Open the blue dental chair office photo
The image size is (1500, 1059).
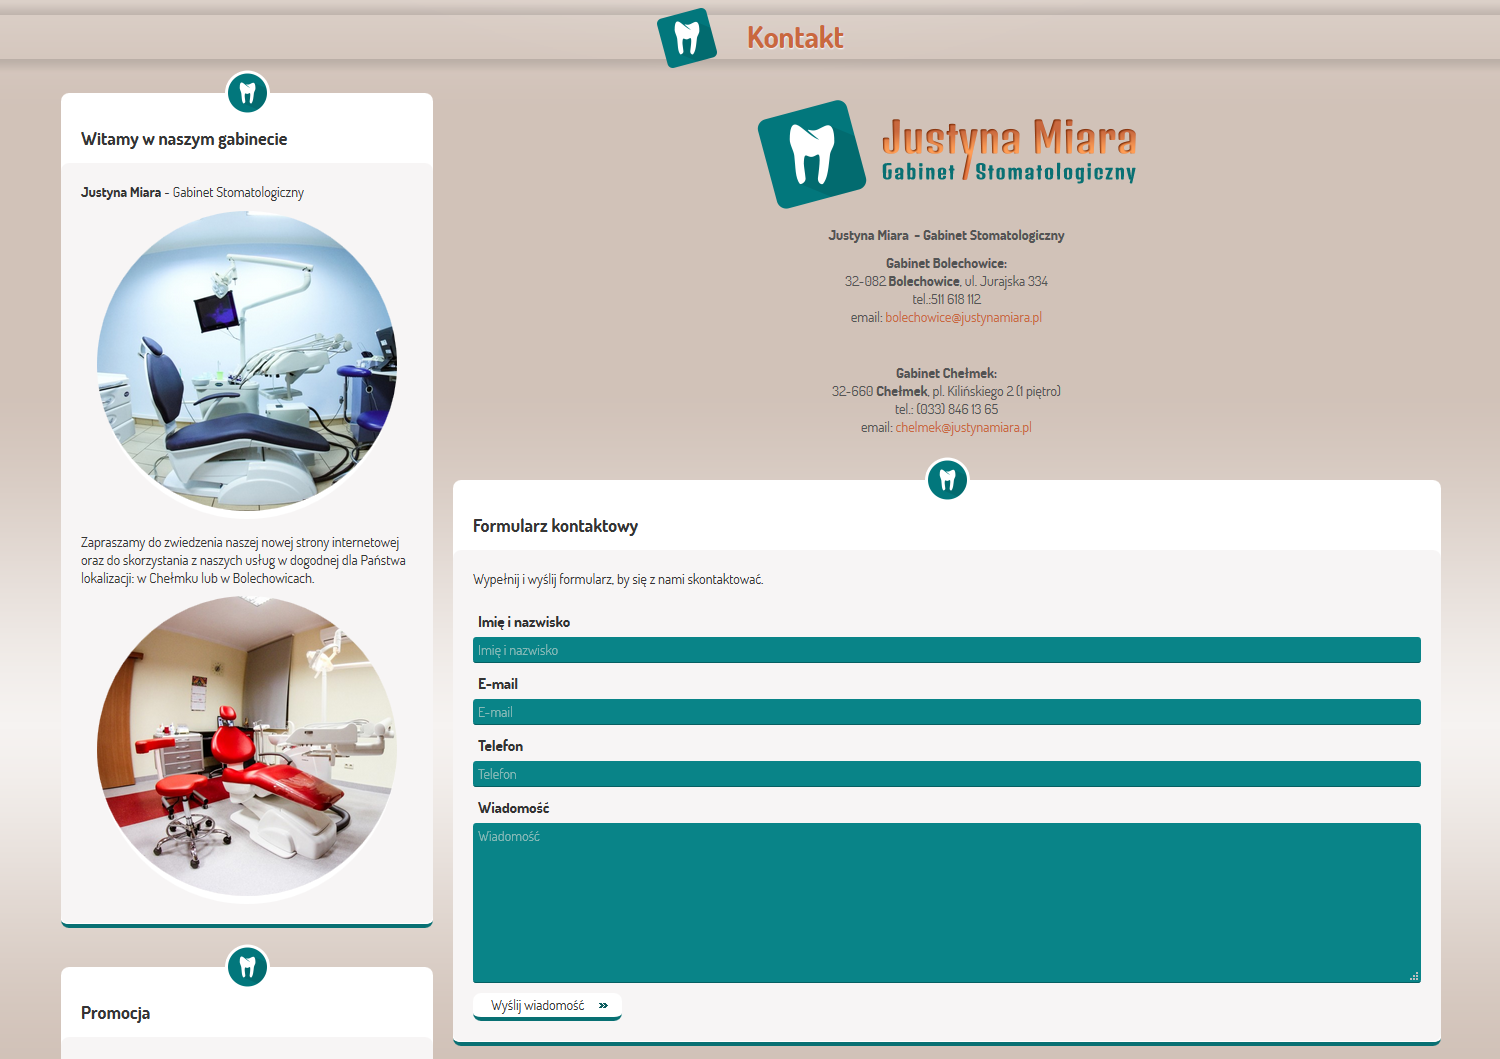tap(247, 362)
